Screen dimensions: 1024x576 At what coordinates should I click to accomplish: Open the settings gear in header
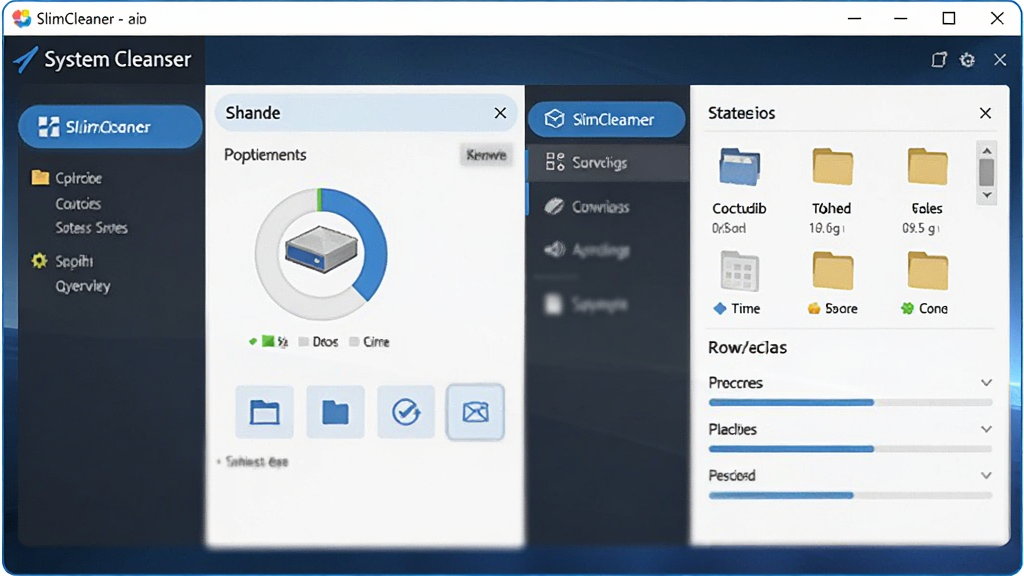pos(967,60)
